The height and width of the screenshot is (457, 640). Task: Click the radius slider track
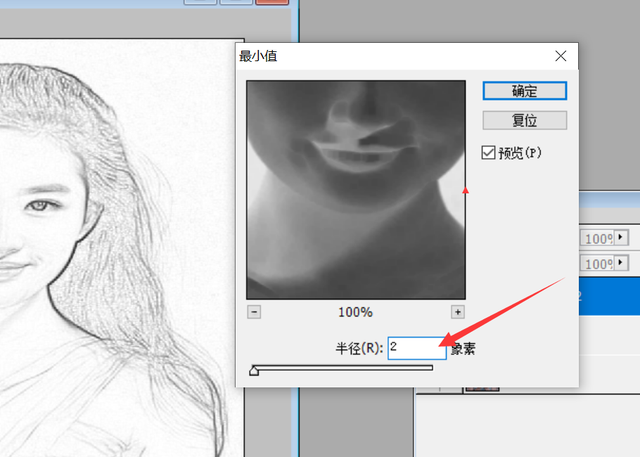click(x=342, y=368)
